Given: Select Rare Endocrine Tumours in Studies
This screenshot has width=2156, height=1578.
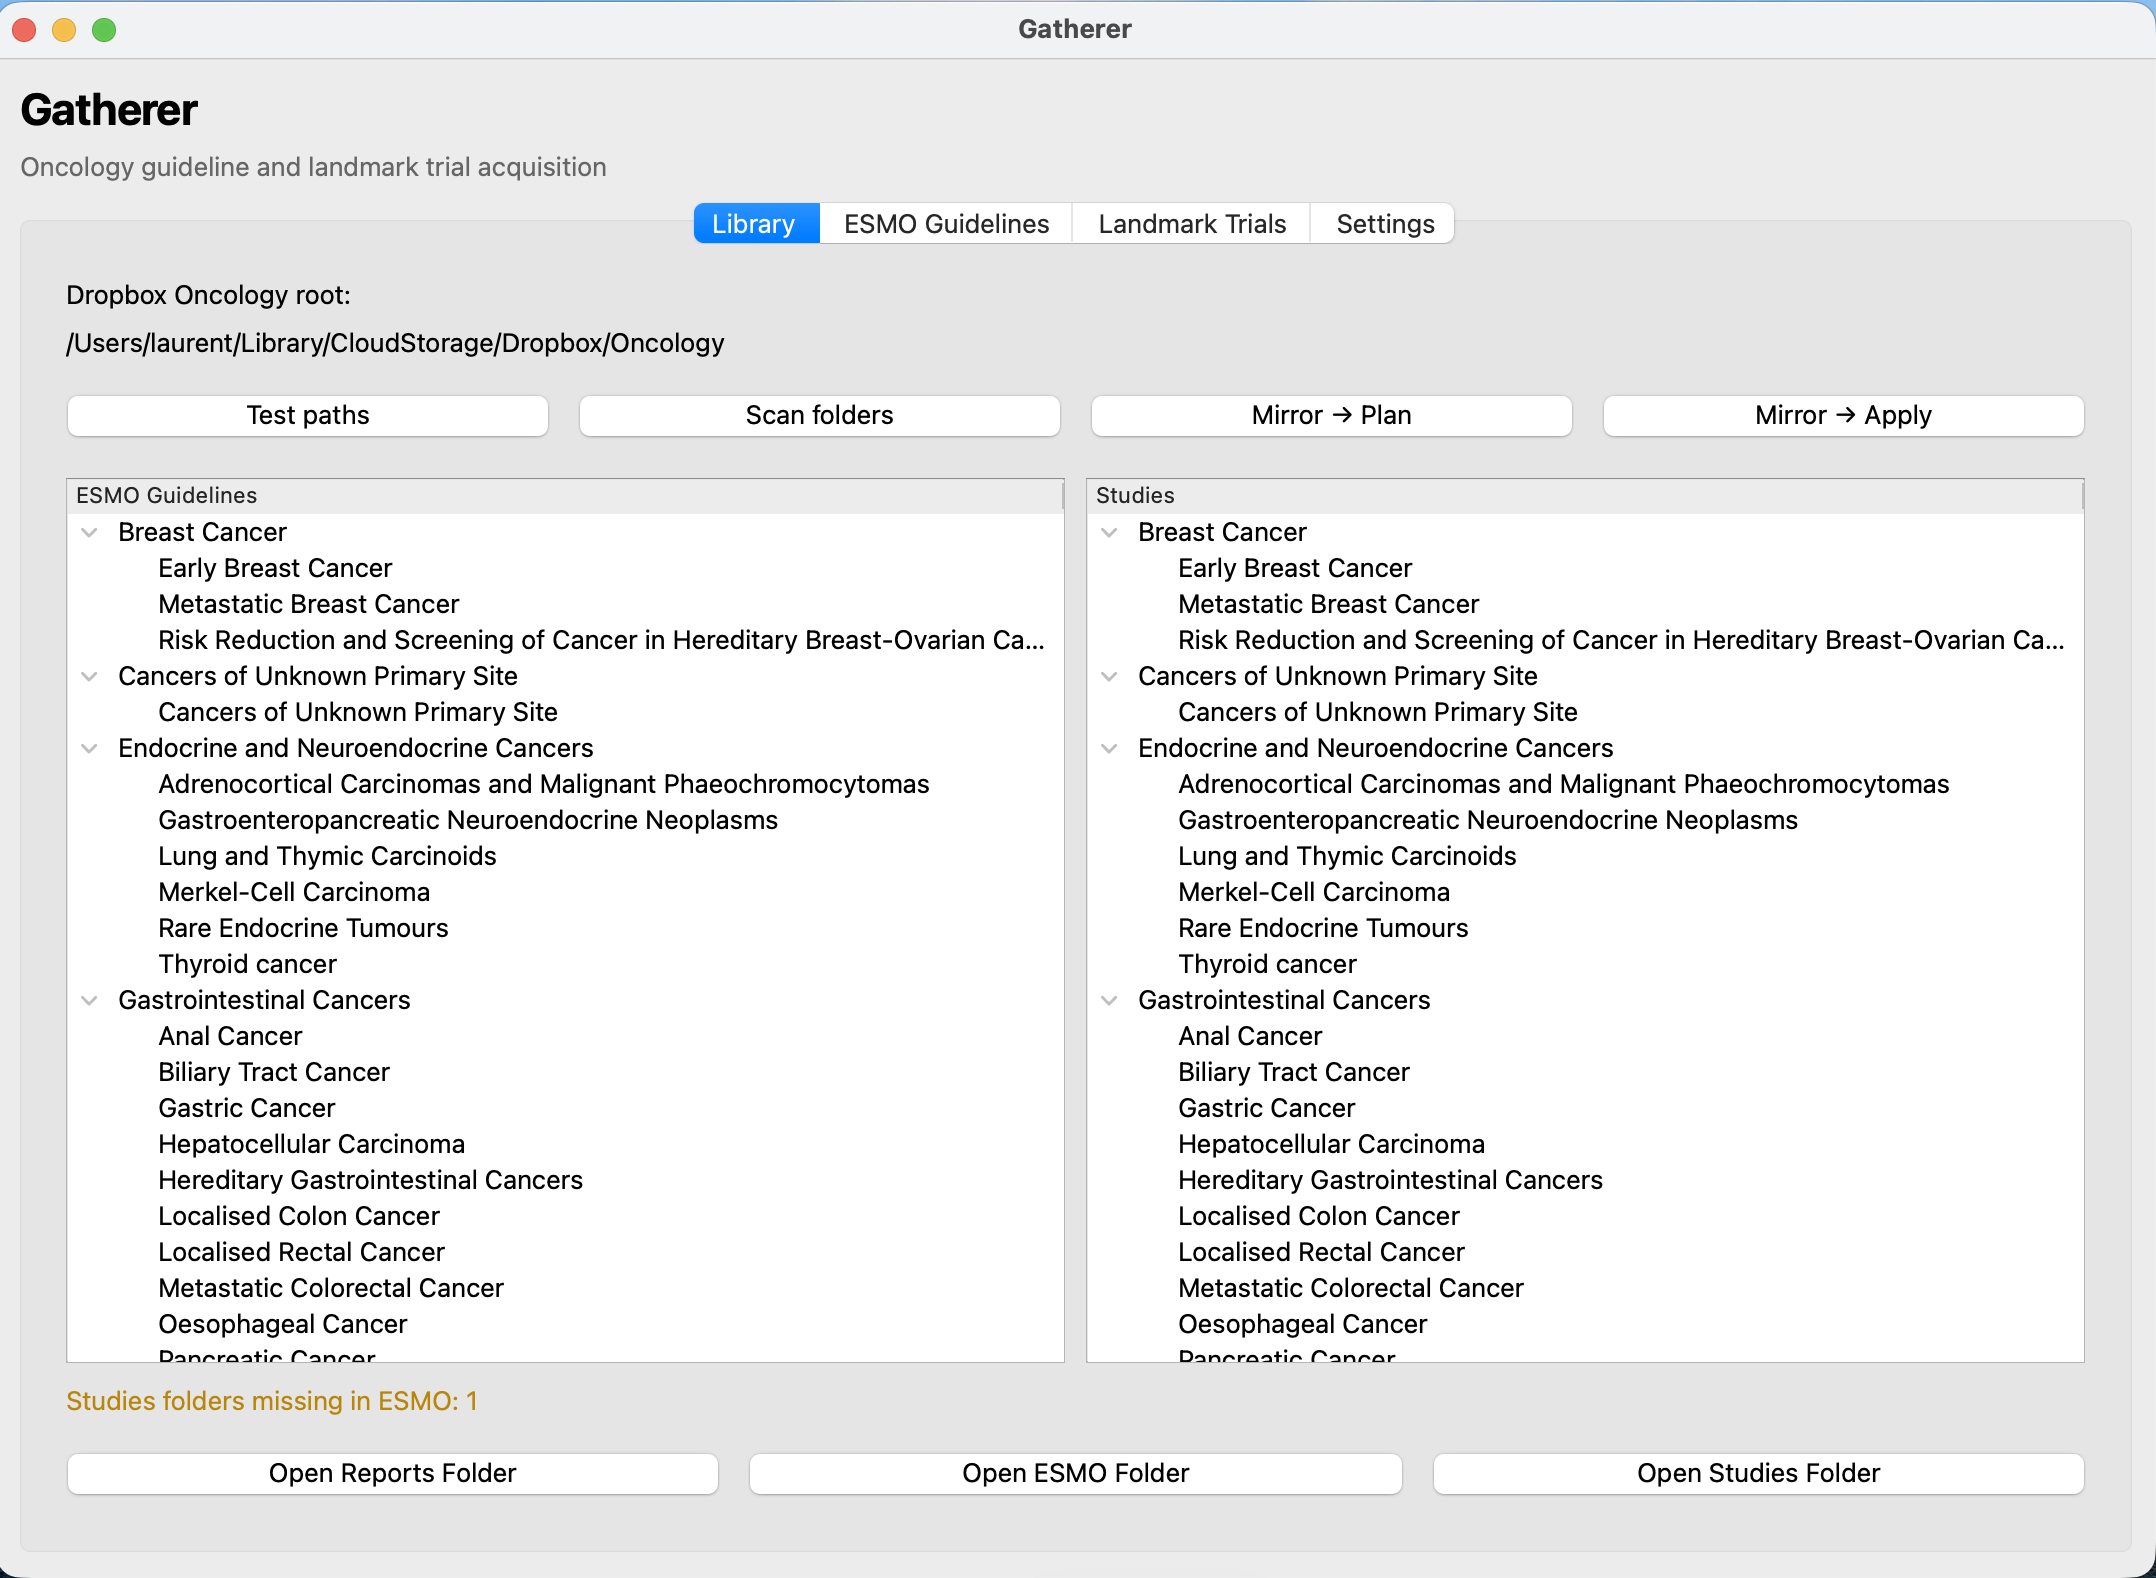Looking at the screenshot, I should 1585,928.
